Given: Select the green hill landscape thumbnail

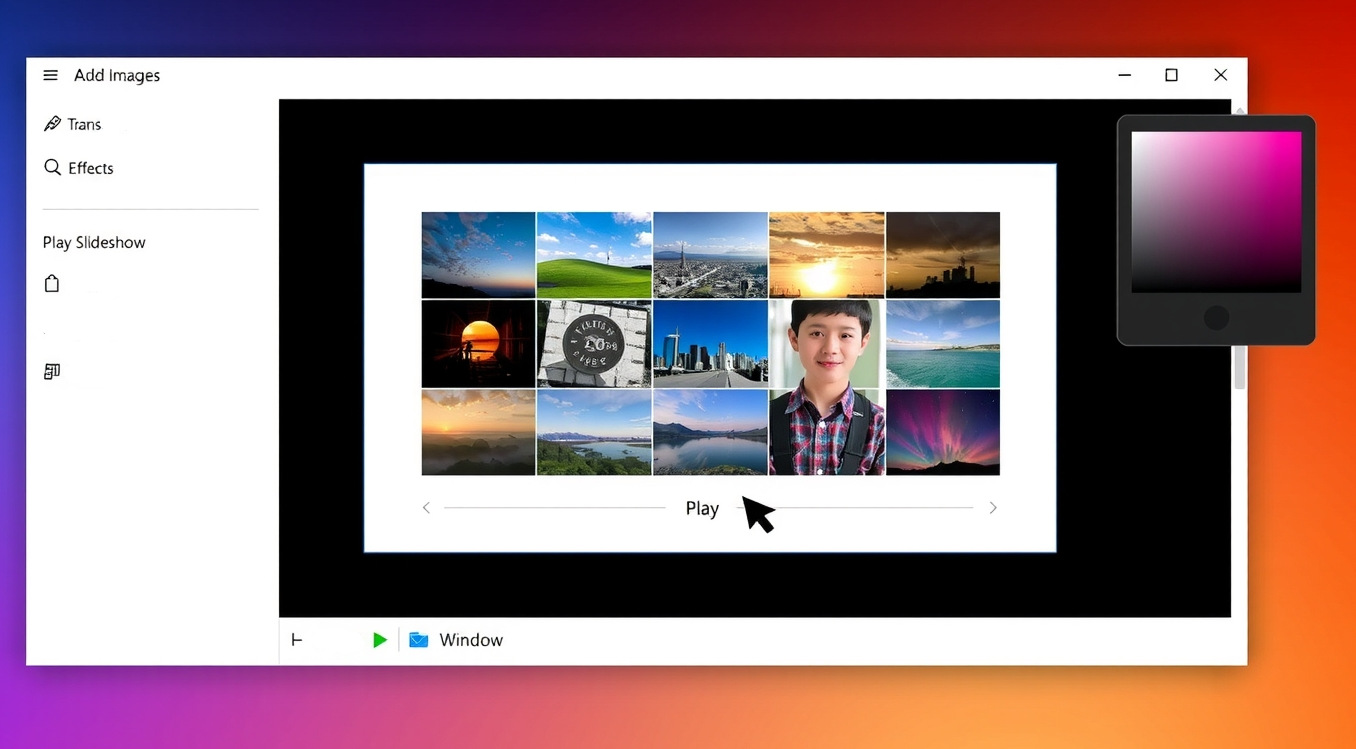Looking at the screenshot, I should click(x=594, y=255).
